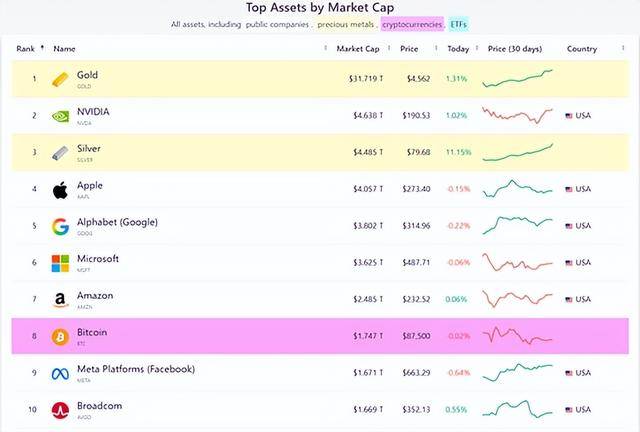Click the Broadcom logo icon

60,410
